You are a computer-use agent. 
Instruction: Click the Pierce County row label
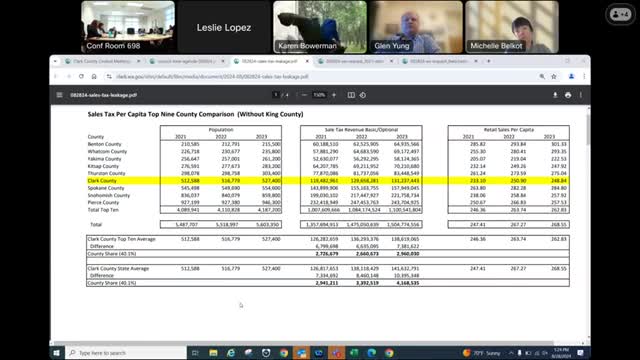tap(103, 202)
